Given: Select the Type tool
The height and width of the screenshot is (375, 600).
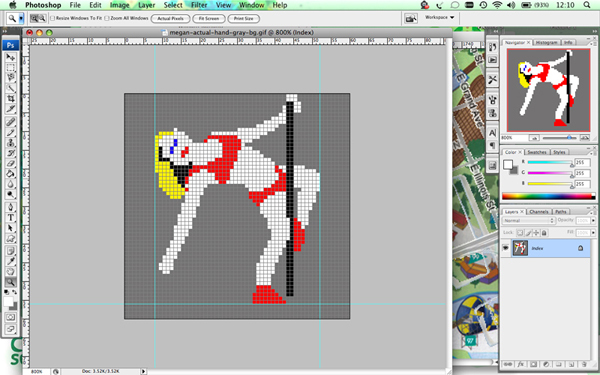Looking at the screenshot, I should coord(11,218).
